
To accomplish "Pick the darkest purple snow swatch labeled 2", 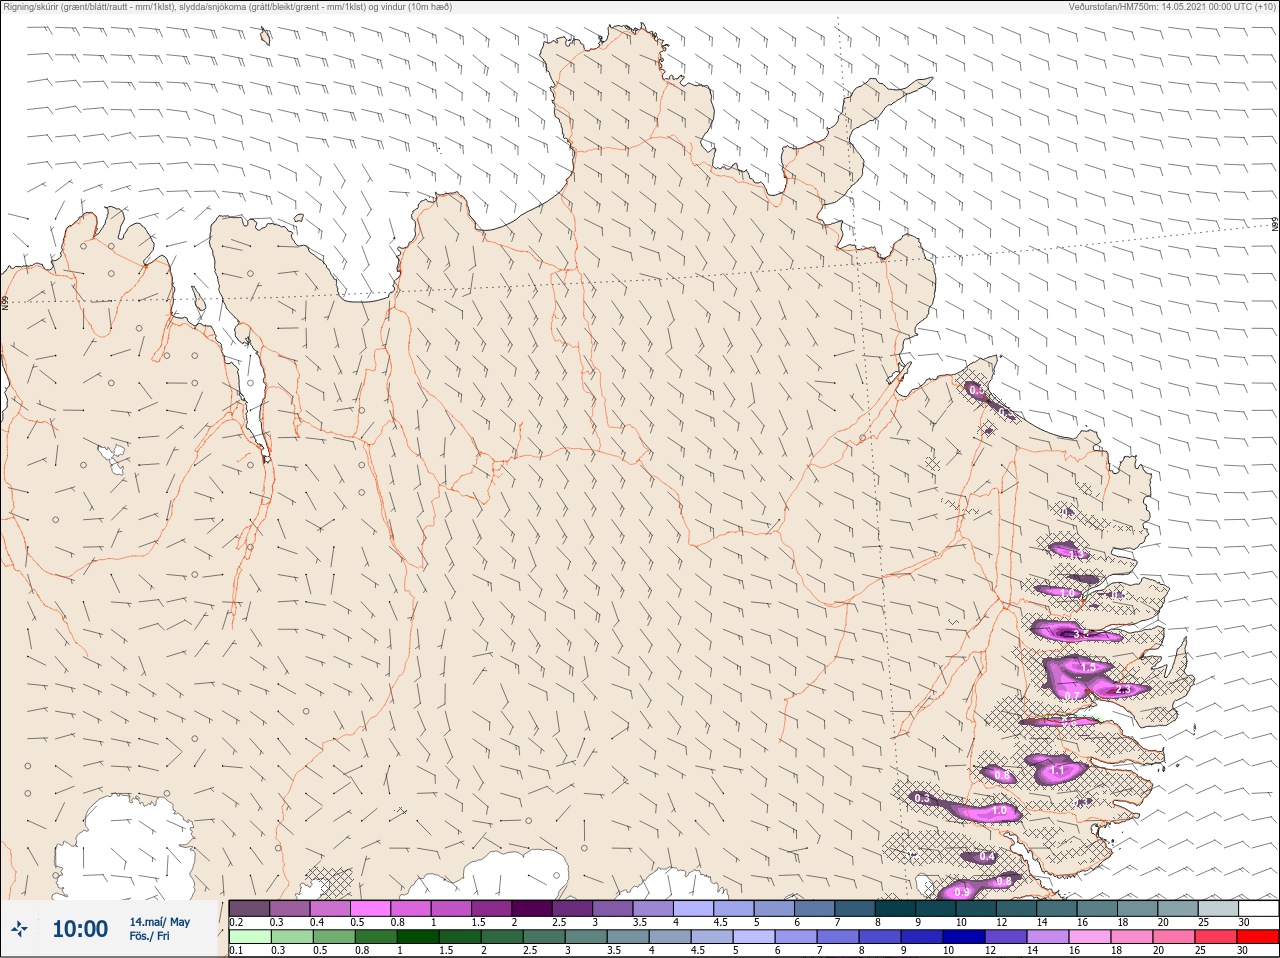I will click(532, 908).
